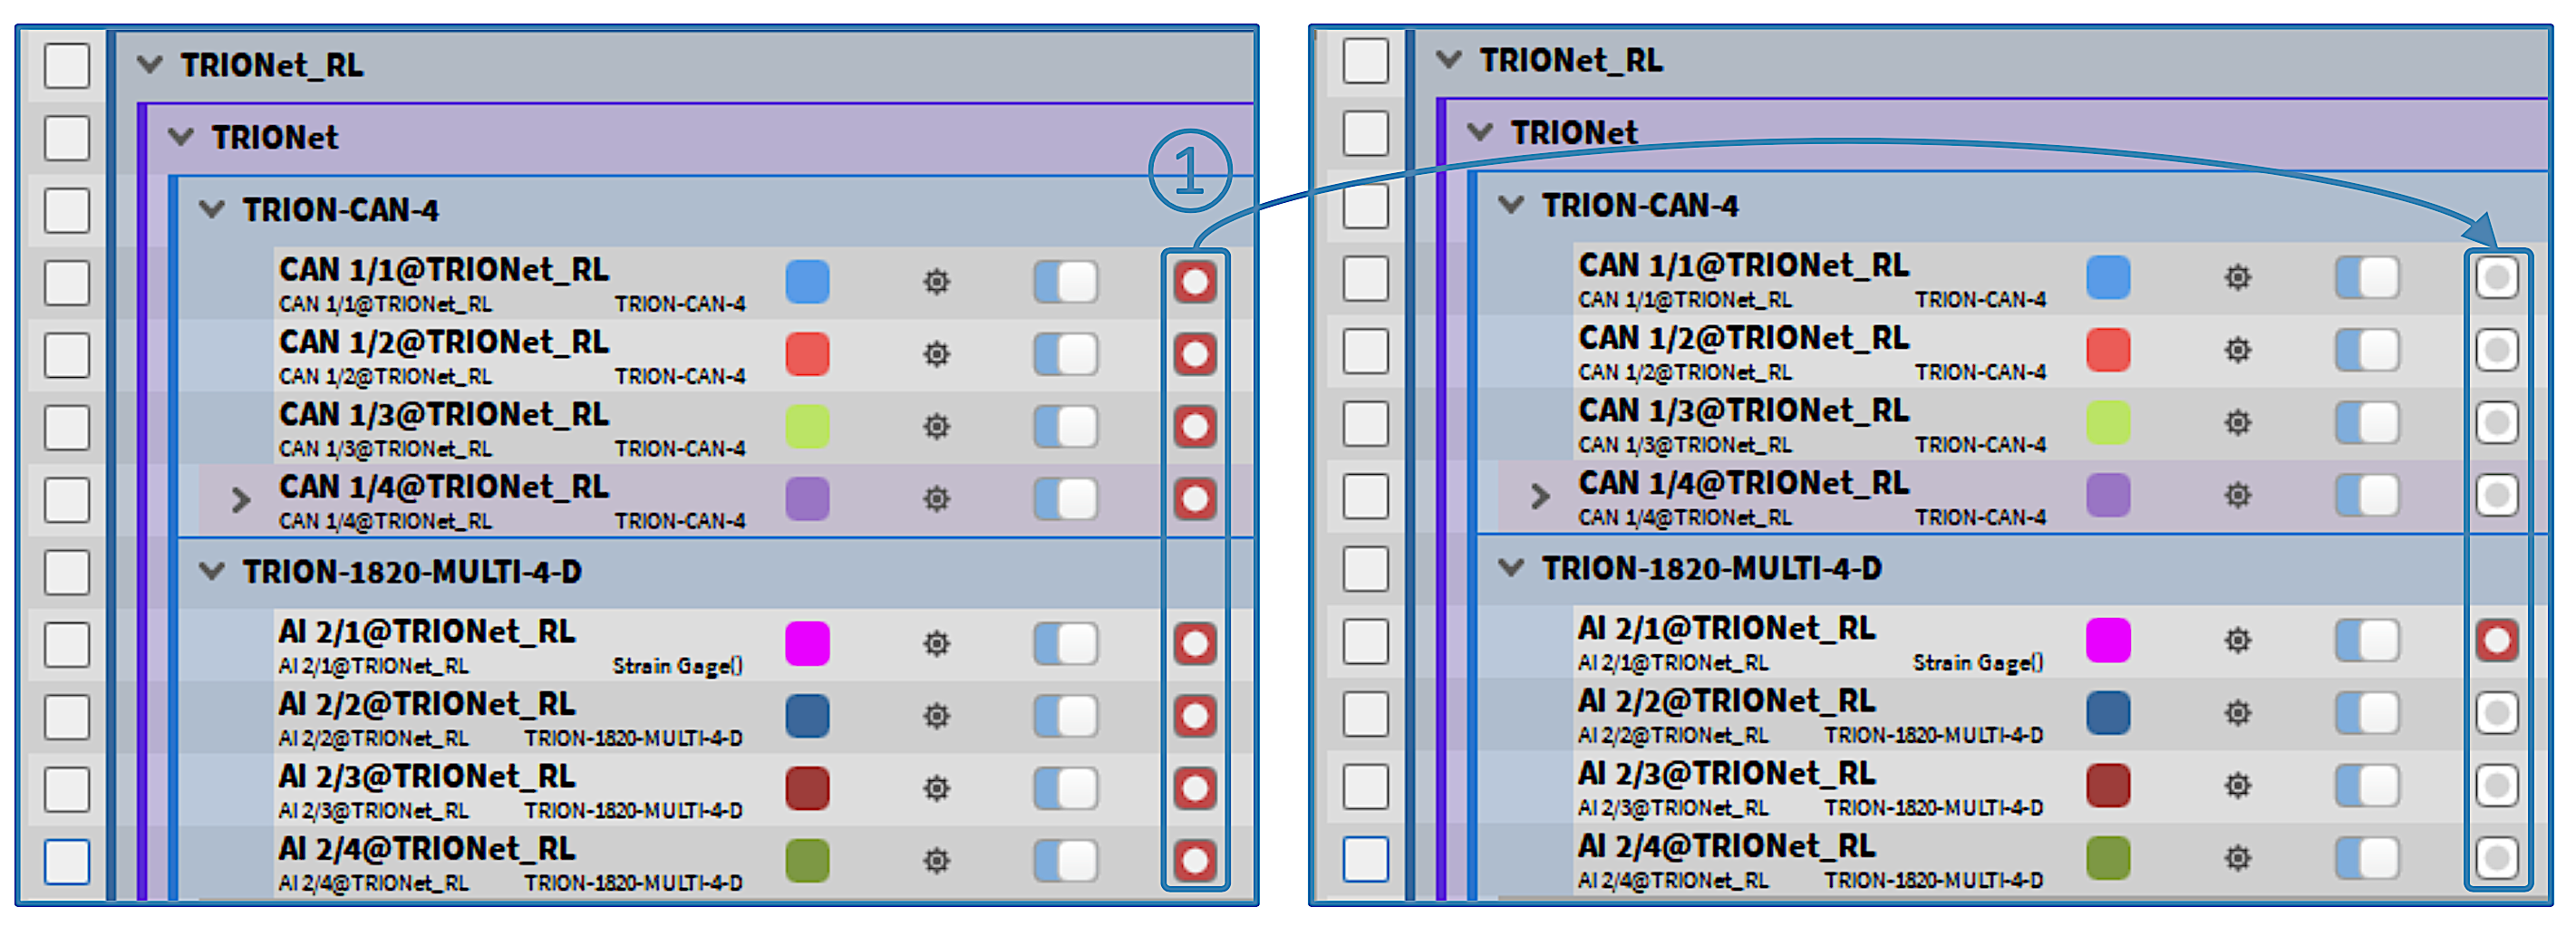Click the record indicator for CAN 1/4@TRIONet_RL
Viewport: 2576px width, 926px height.
click(x=1196, y=499)
